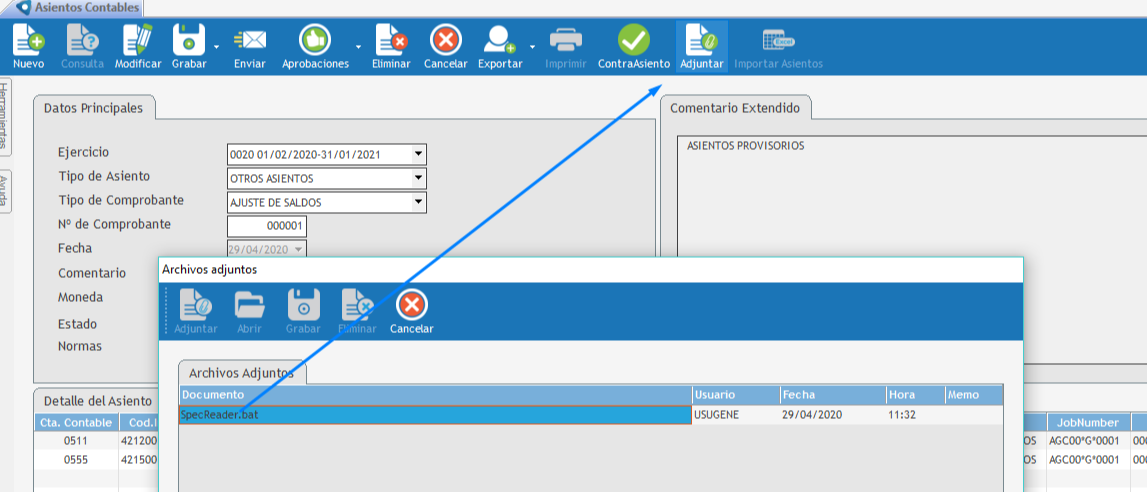
Task: Click the Eliminar icon in main toolbar
Action: (x=390, y=41)
